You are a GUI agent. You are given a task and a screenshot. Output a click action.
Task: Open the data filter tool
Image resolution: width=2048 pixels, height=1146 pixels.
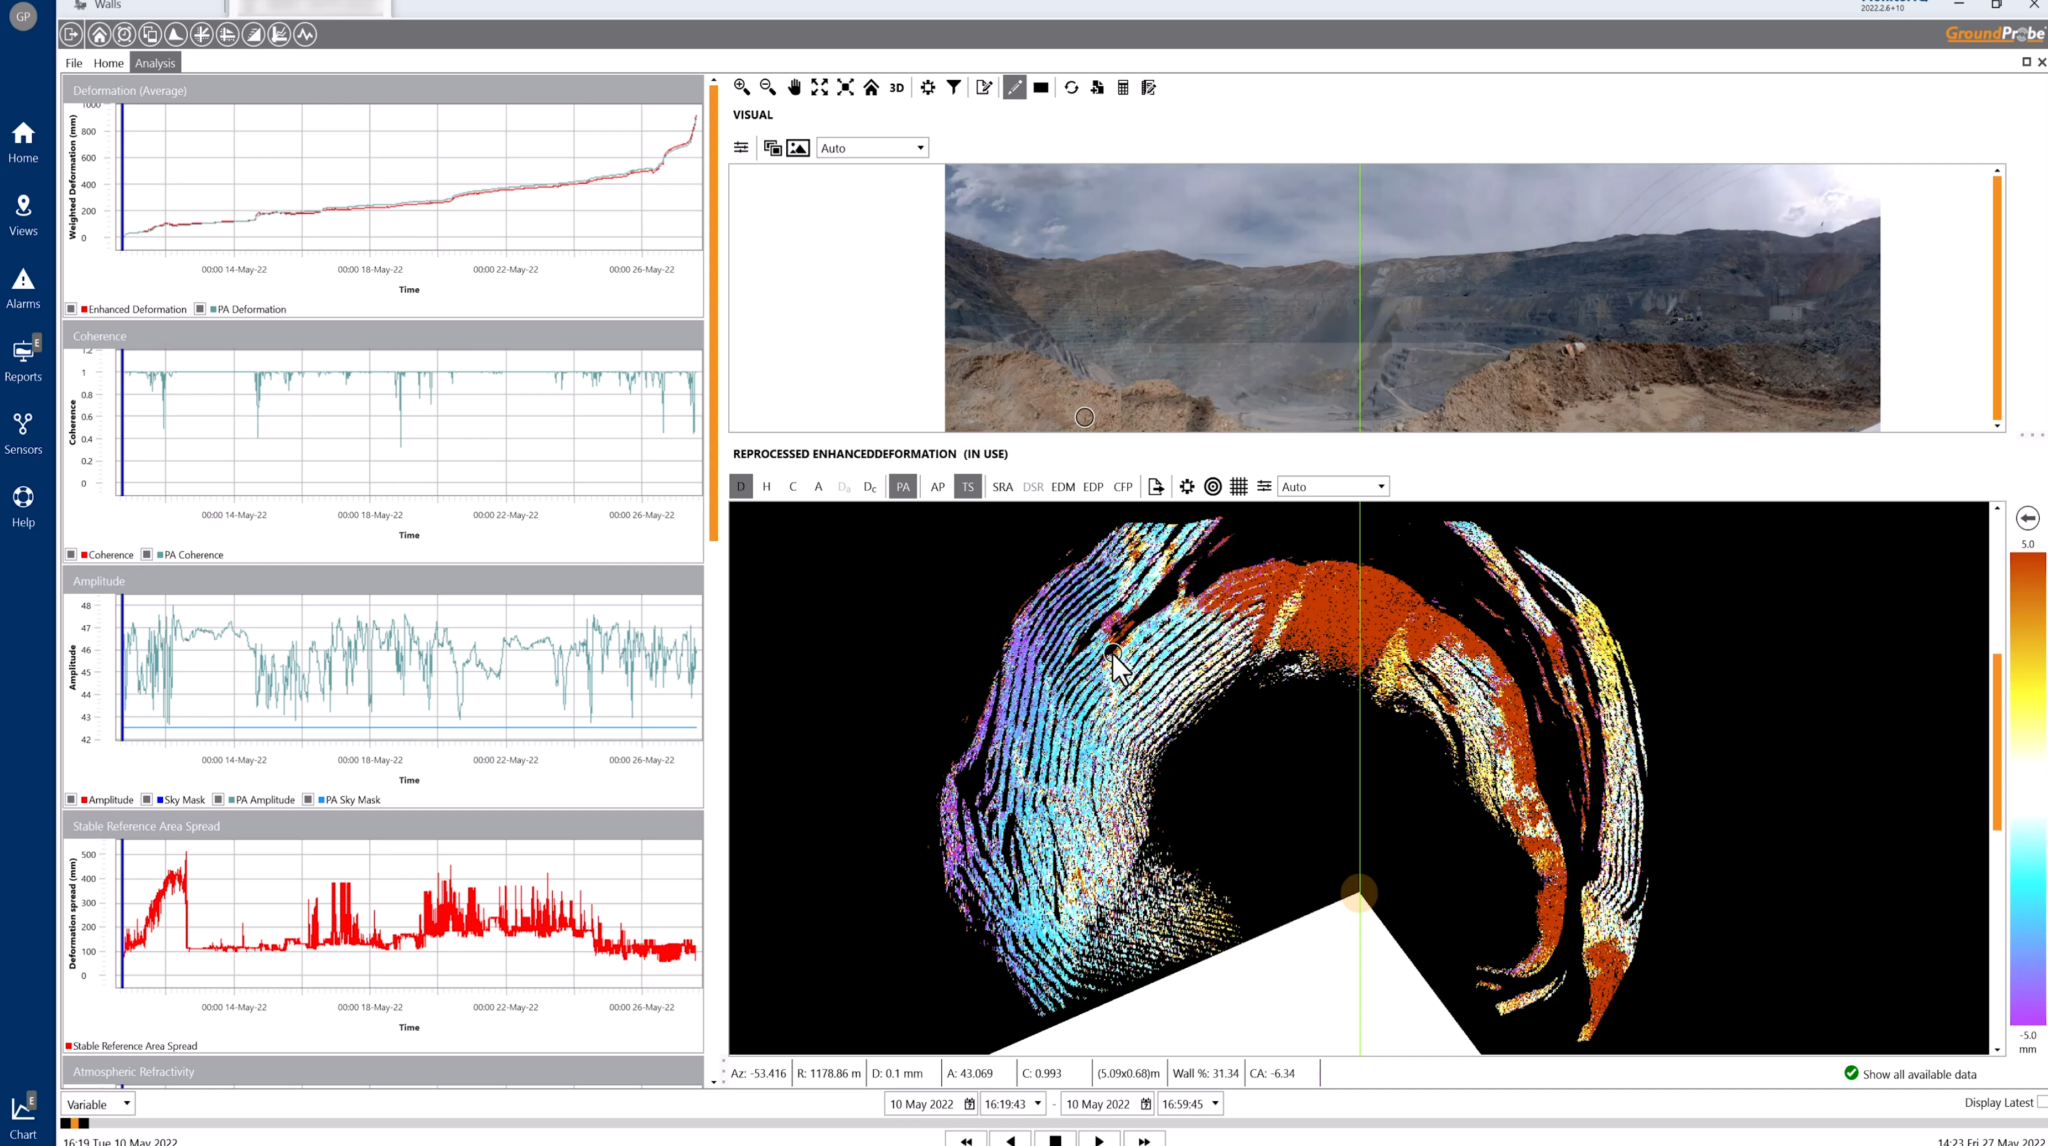coord(953,87)
